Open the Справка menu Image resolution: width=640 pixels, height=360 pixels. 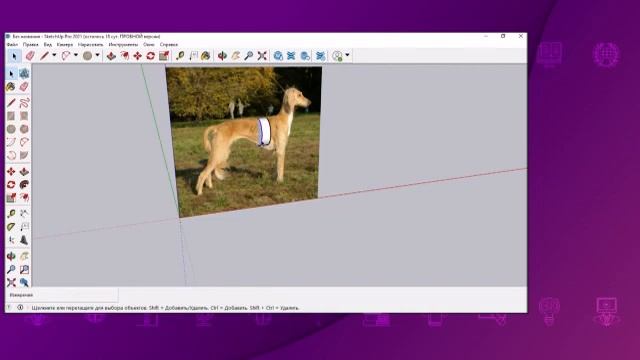[169, 44]
